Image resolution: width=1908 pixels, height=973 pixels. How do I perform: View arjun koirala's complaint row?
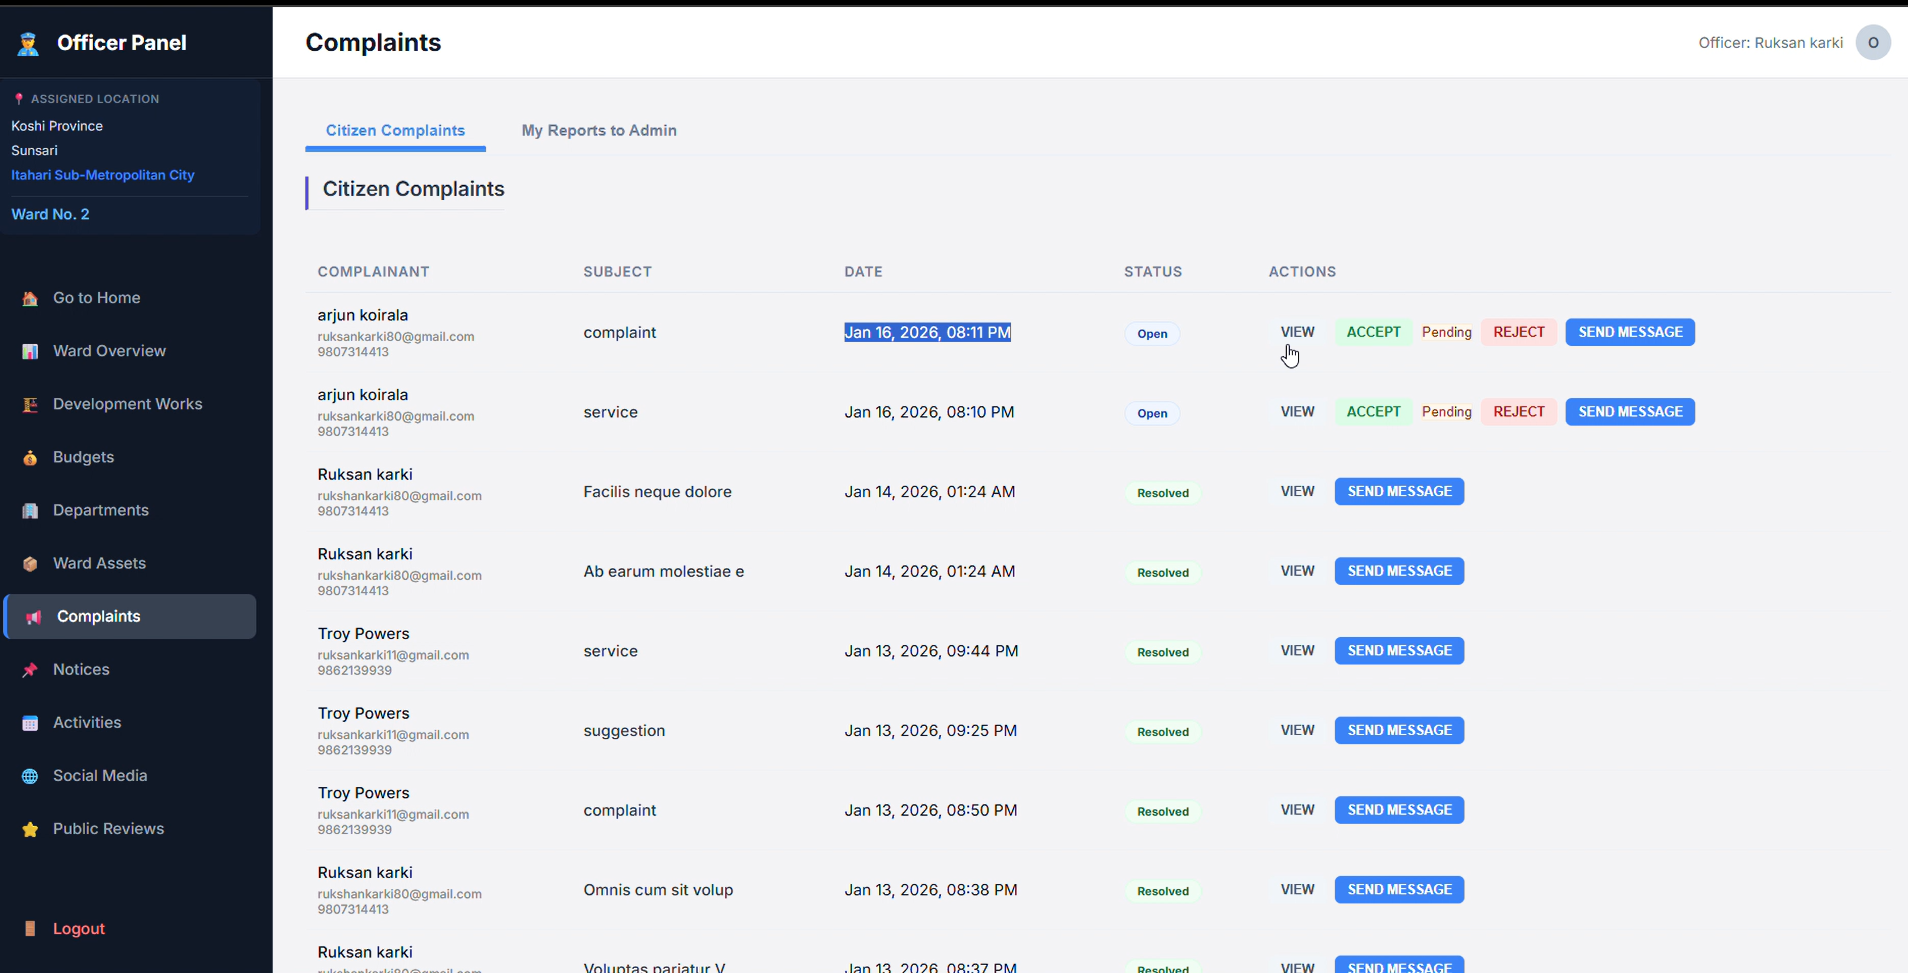click(1298, 332)
